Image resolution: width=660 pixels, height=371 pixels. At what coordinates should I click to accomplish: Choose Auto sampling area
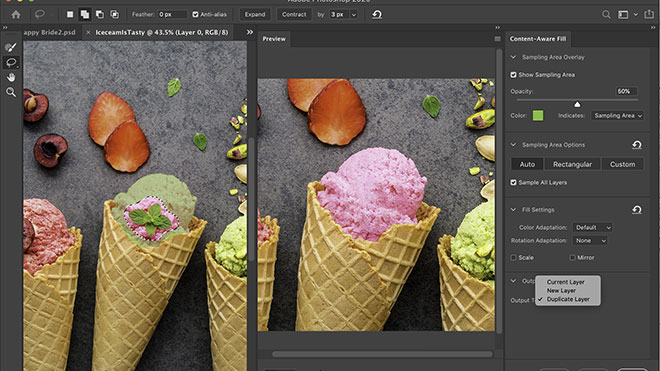point(527,164)
